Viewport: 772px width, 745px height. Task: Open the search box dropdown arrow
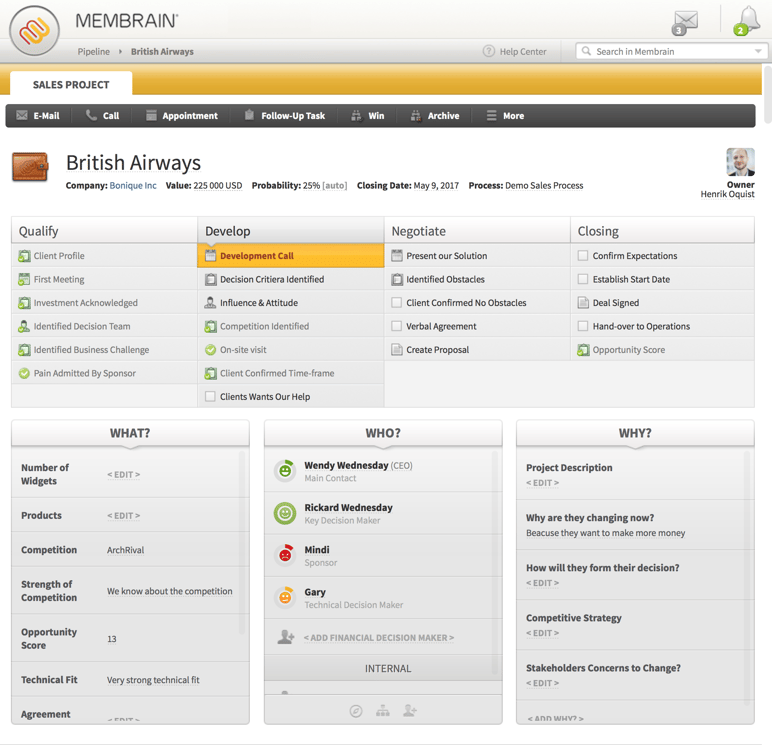pyautogui.click(x=758, y=51)
